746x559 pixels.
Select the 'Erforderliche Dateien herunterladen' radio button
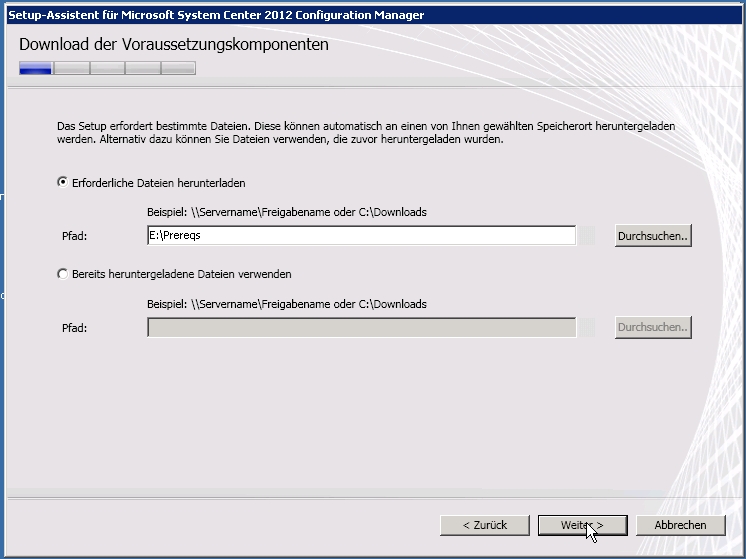(x=64, y=183)
